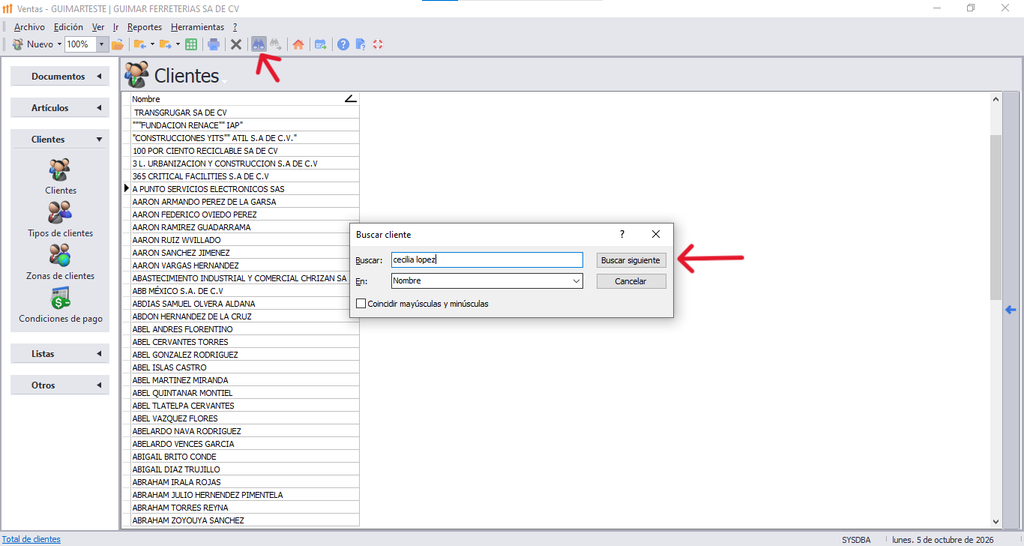The width and height of the screenshot is (1024, 546).
Task: Open the Herramientas menu
Action: coord(197,27)
